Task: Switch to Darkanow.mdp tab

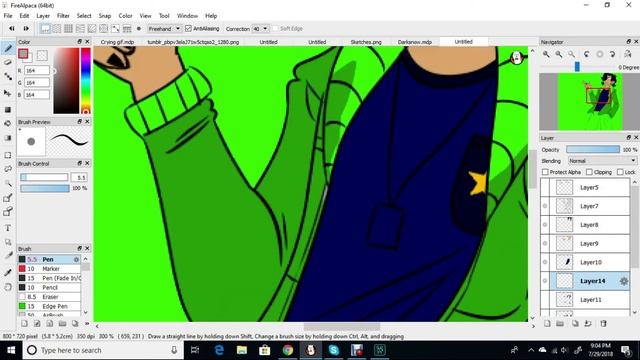Action: (415, 42)
